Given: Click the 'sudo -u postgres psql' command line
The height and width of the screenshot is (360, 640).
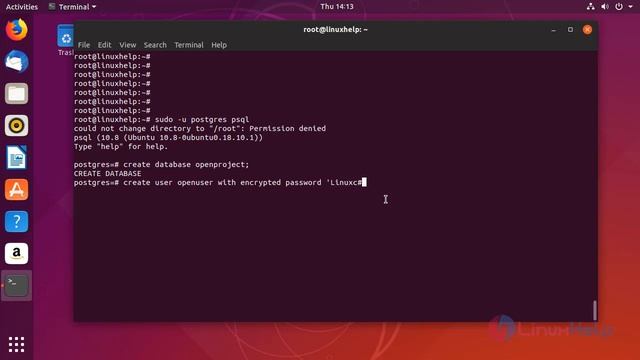Looking at the screenshot, I should (x=161, y=120).
